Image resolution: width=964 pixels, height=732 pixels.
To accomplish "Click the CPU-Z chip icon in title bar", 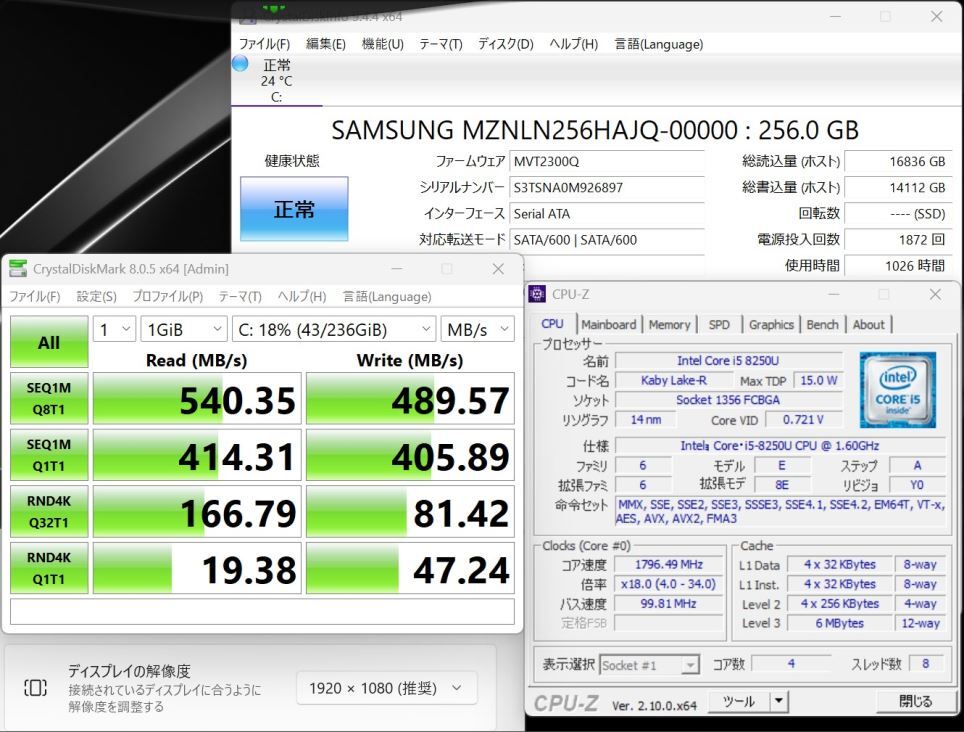I will coord(537,294).
